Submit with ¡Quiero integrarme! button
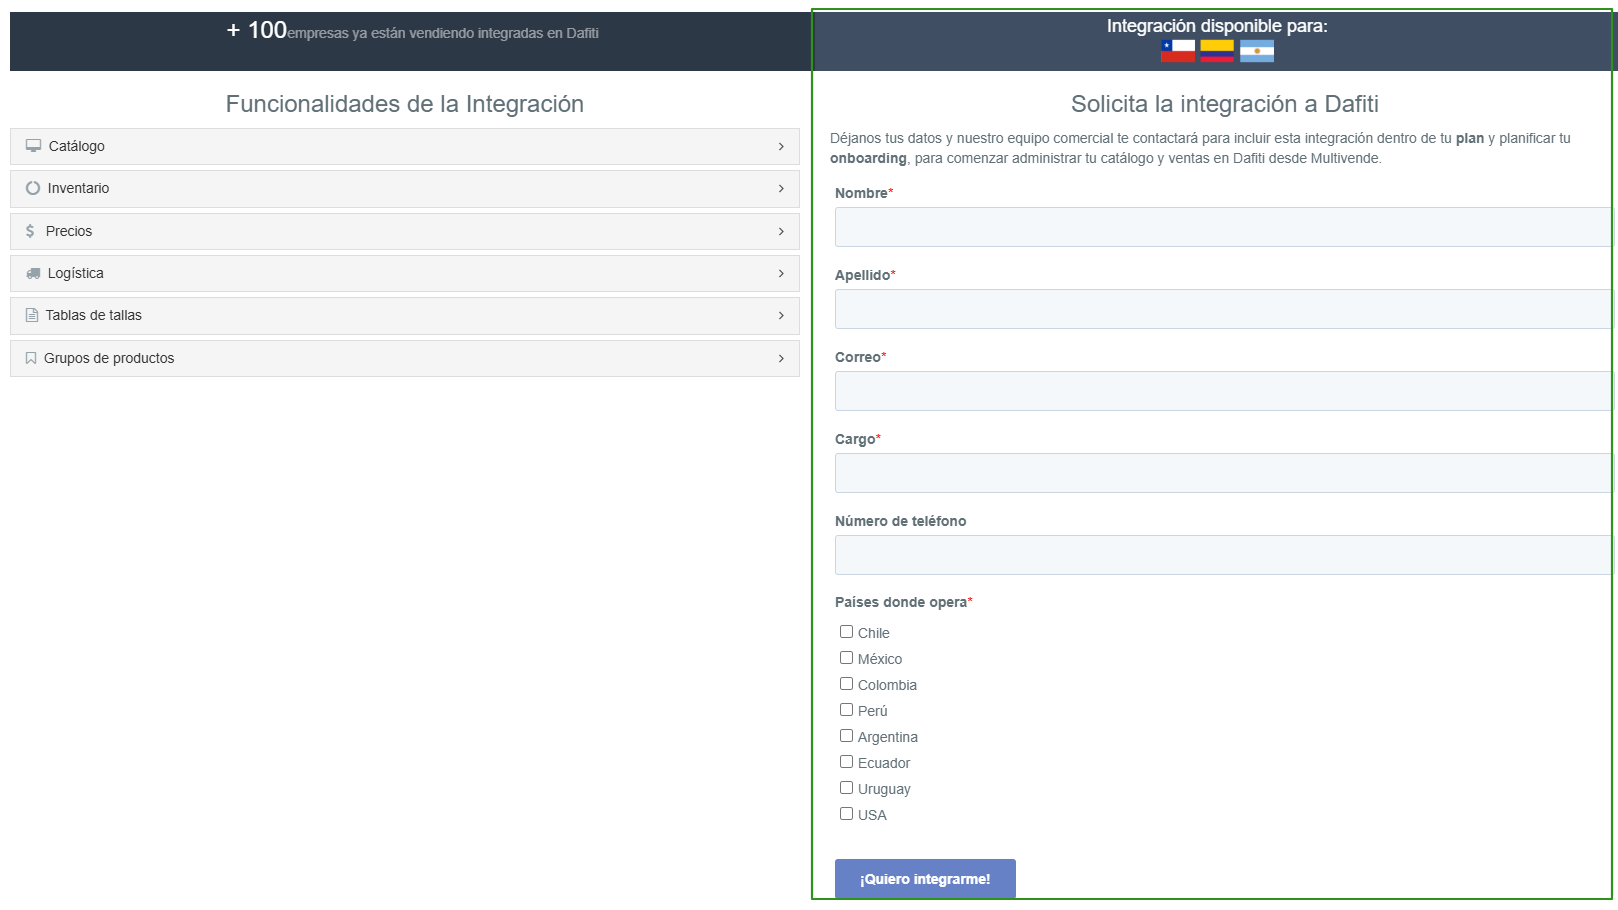 [x=925, y=879]
